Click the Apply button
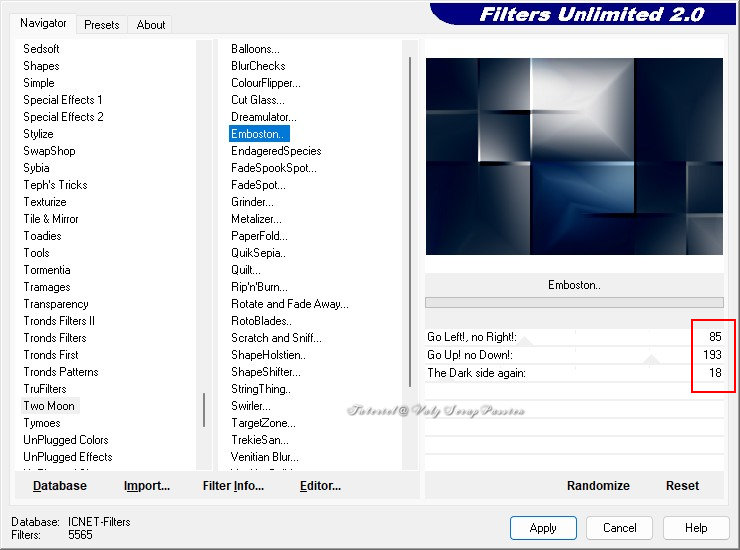This screenshot has height=550, width=740. [543, 528]
